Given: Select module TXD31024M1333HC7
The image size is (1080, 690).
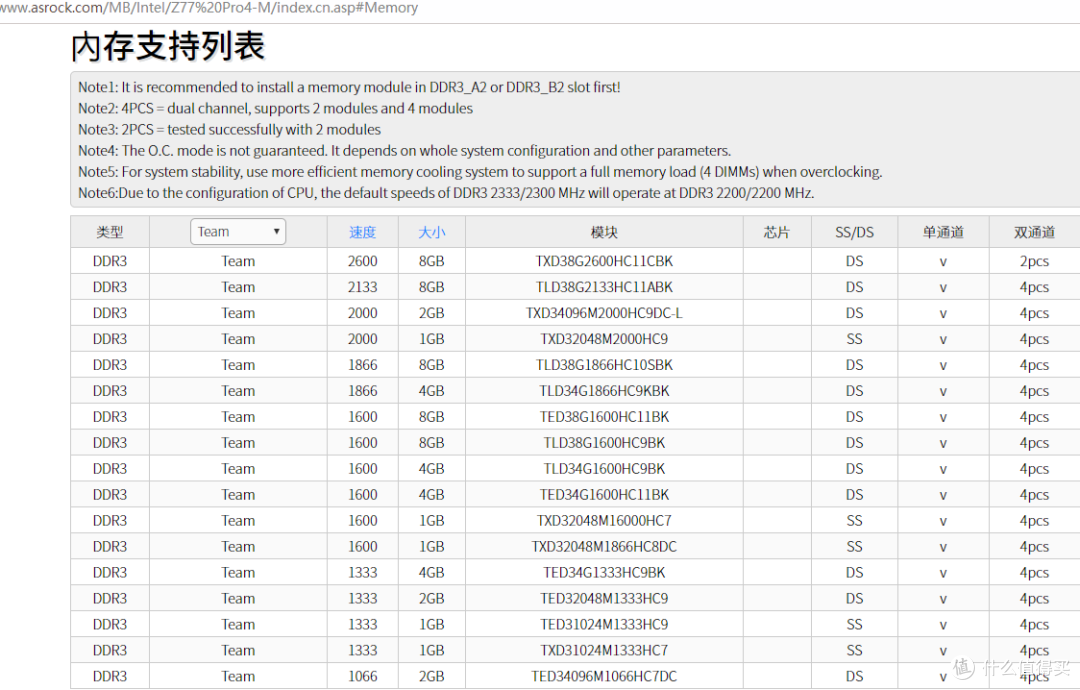Looking at the screenshot, I should (x=604, y=650).
